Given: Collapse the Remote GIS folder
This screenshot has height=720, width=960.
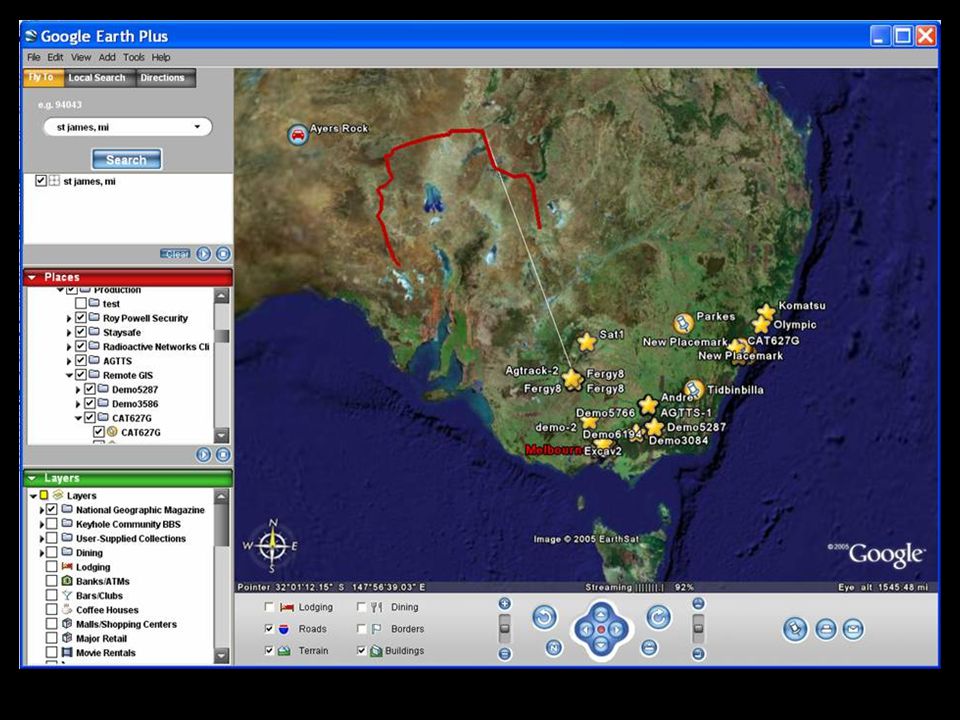Looking at the screenshot, I should click(69, 375).
